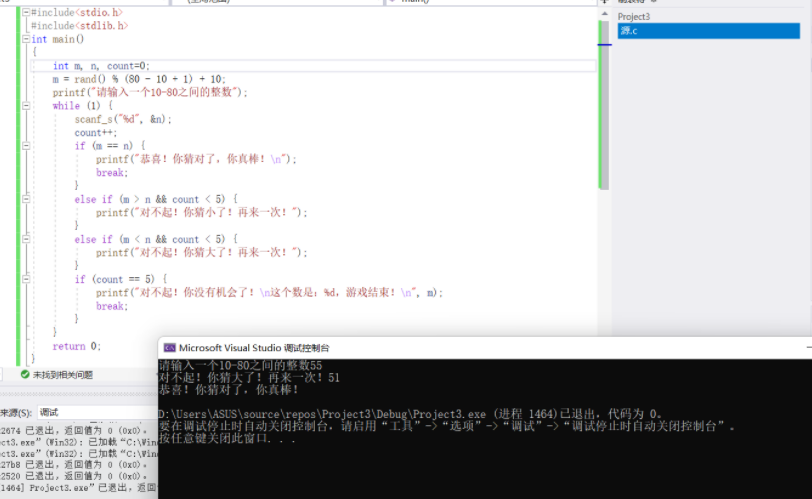Click the debug console window icon
This screenshot has height=499, width=812.
169,348
